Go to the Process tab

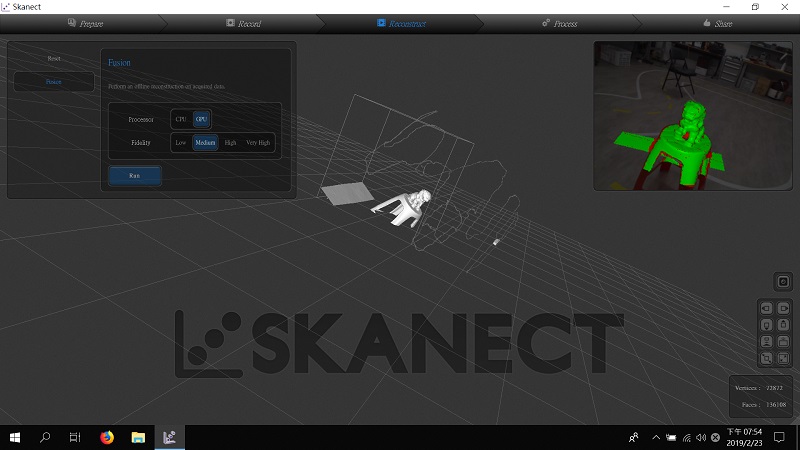(x=560, y=23)
